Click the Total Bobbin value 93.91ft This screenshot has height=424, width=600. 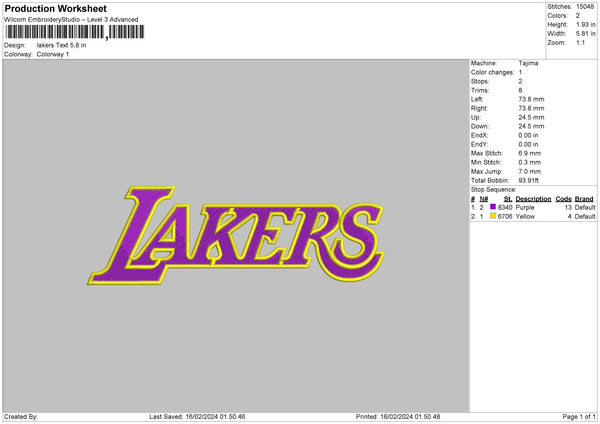pyautogui.click(x=528, y=180)
